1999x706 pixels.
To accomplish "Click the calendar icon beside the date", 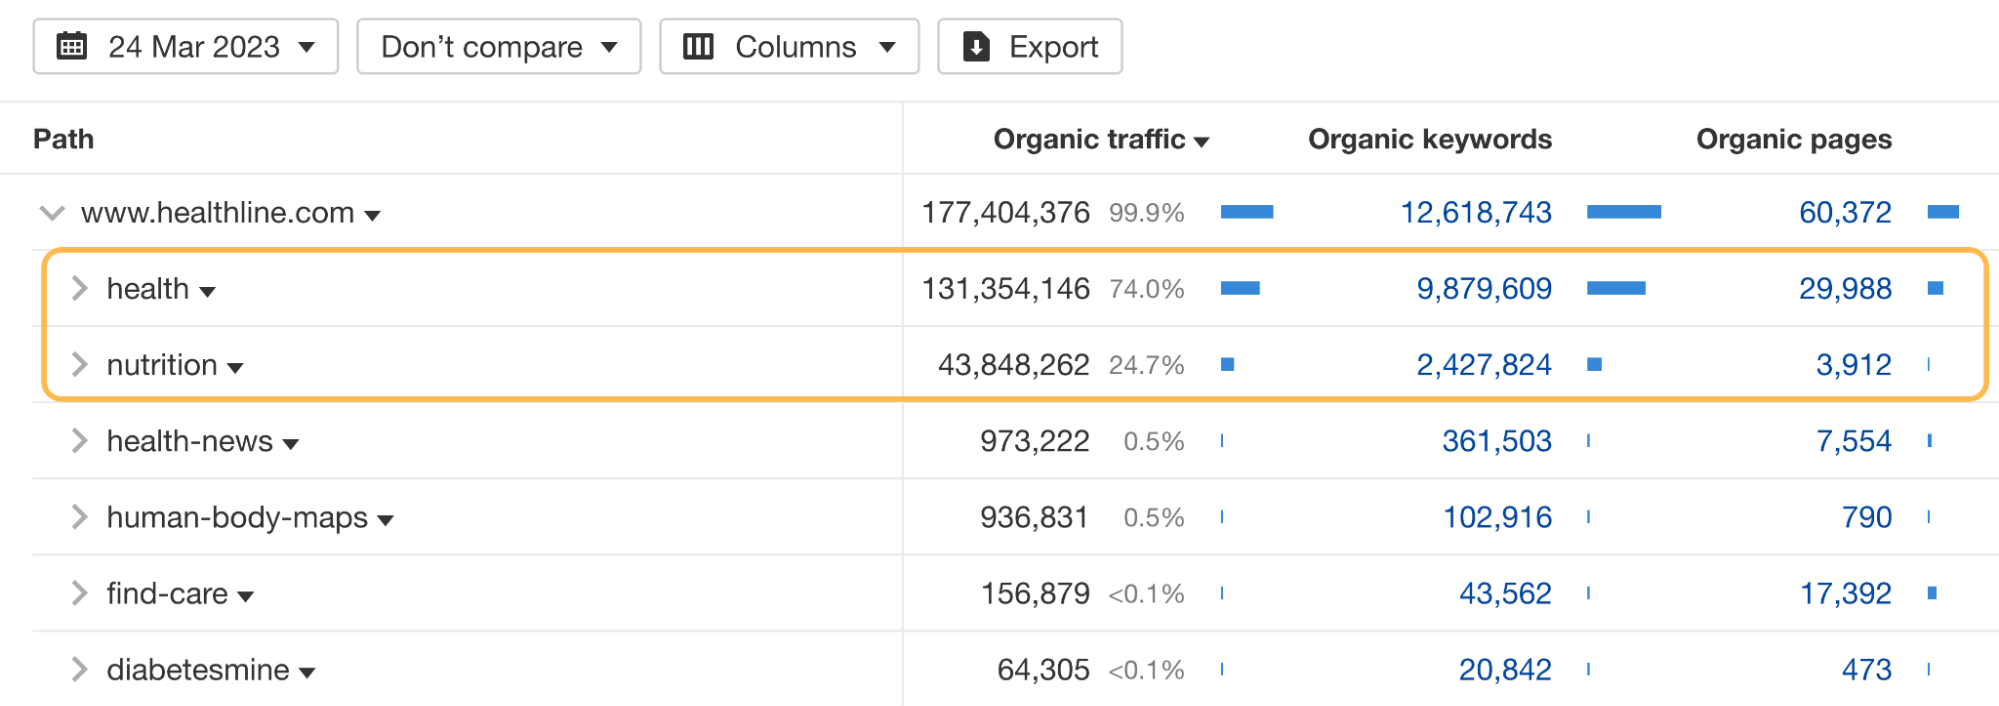I will (71, 47).
